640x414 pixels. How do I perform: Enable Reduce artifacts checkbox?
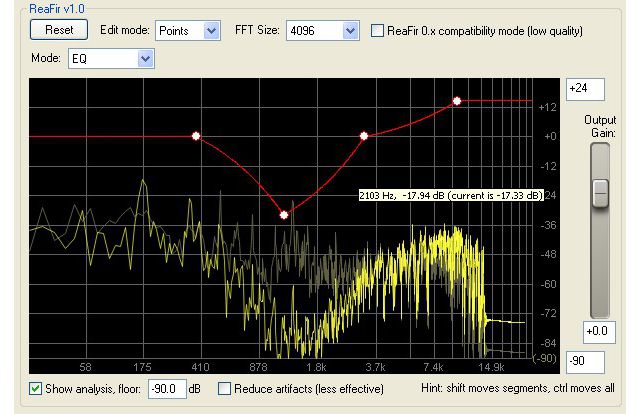224,388
